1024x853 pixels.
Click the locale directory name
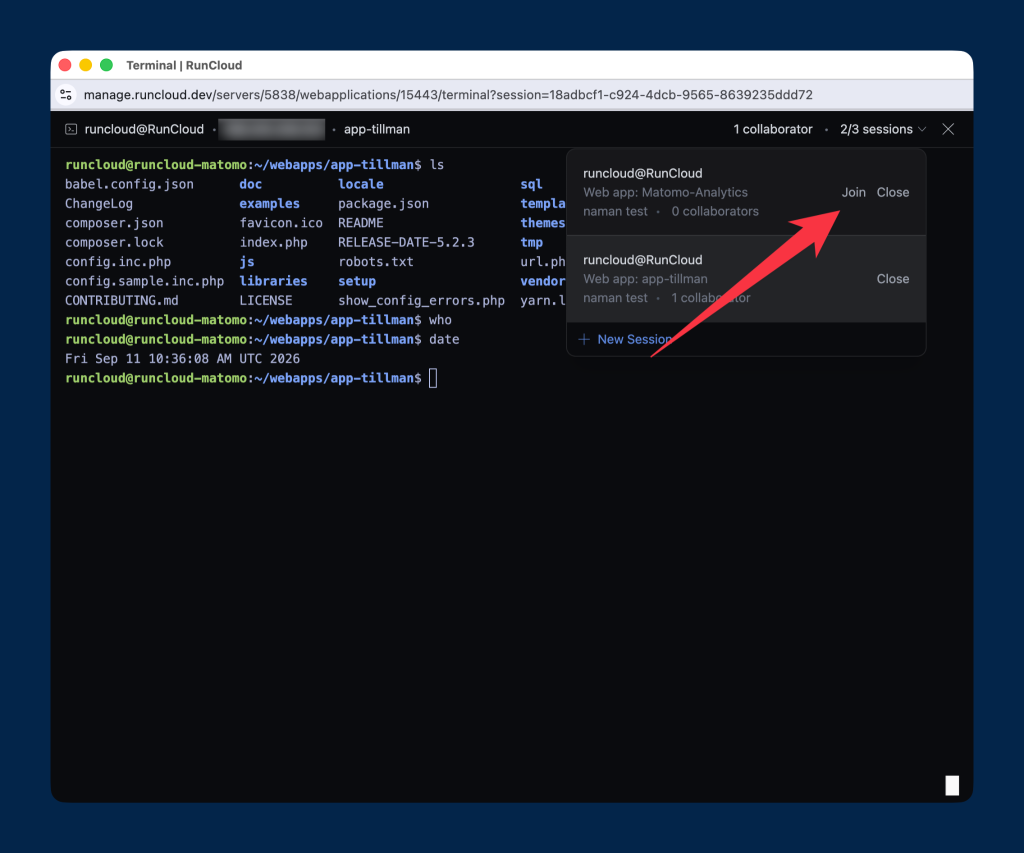point(361,184)
